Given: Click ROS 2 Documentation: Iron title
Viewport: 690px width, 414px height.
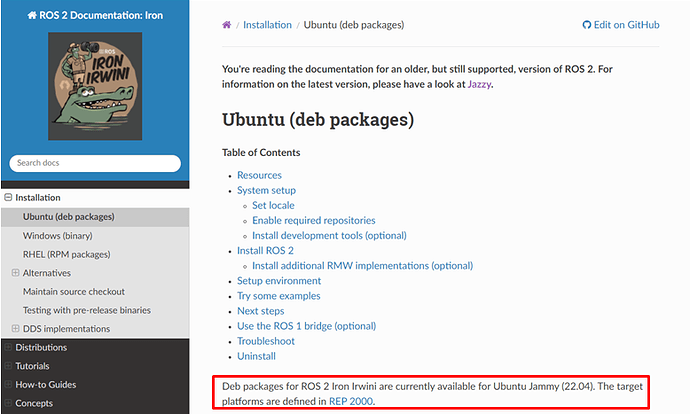Looking at the screenshot, I should [95, 15].
